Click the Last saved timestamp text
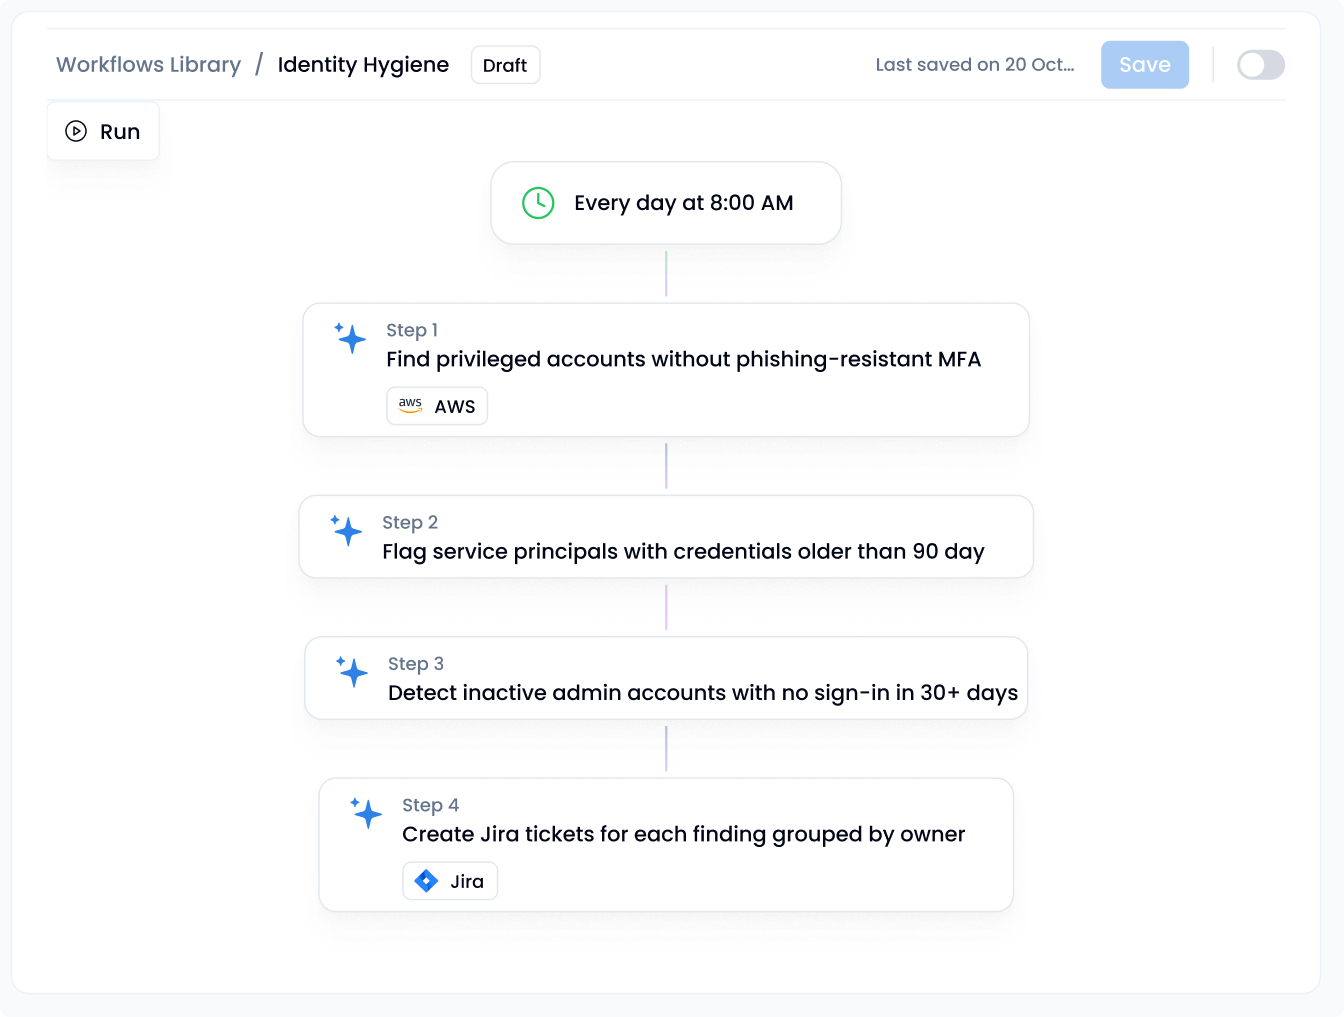Image resolution: width=1344 pixels, height=1017 pixels. (x=975, y=65)
